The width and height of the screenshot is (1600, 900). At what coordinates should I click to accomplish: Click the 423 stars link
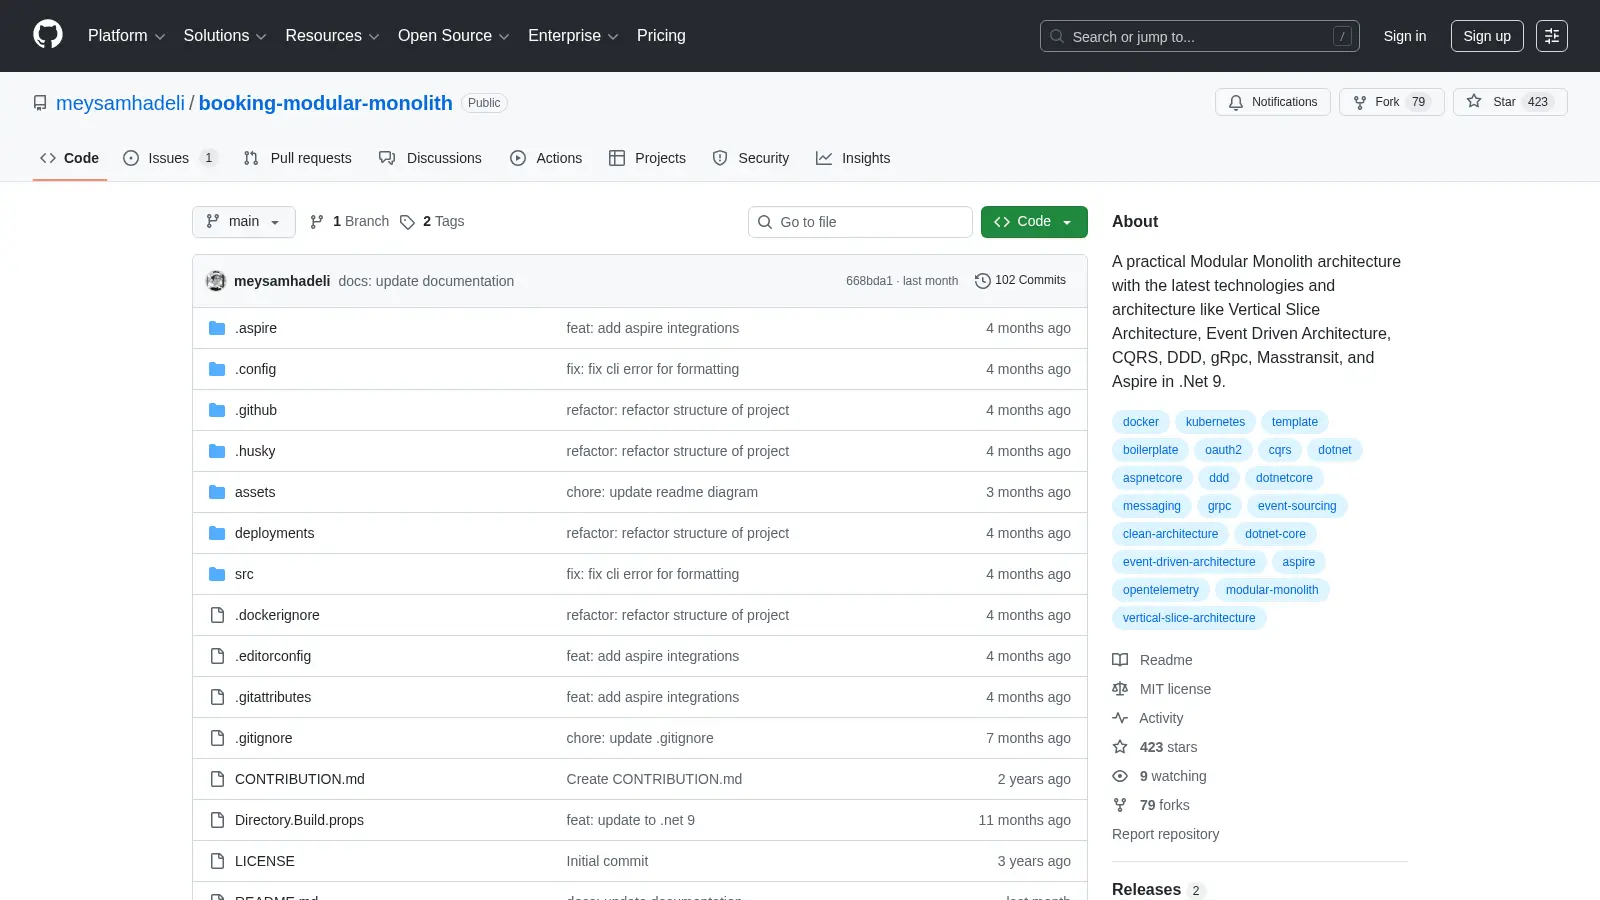pos(1168,747)
